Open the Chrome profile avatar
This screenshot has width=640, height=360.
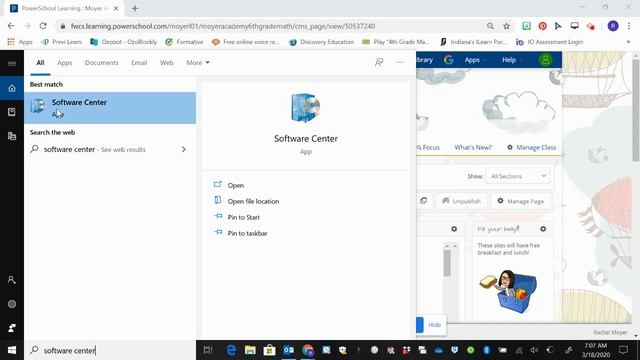(613, 26)
